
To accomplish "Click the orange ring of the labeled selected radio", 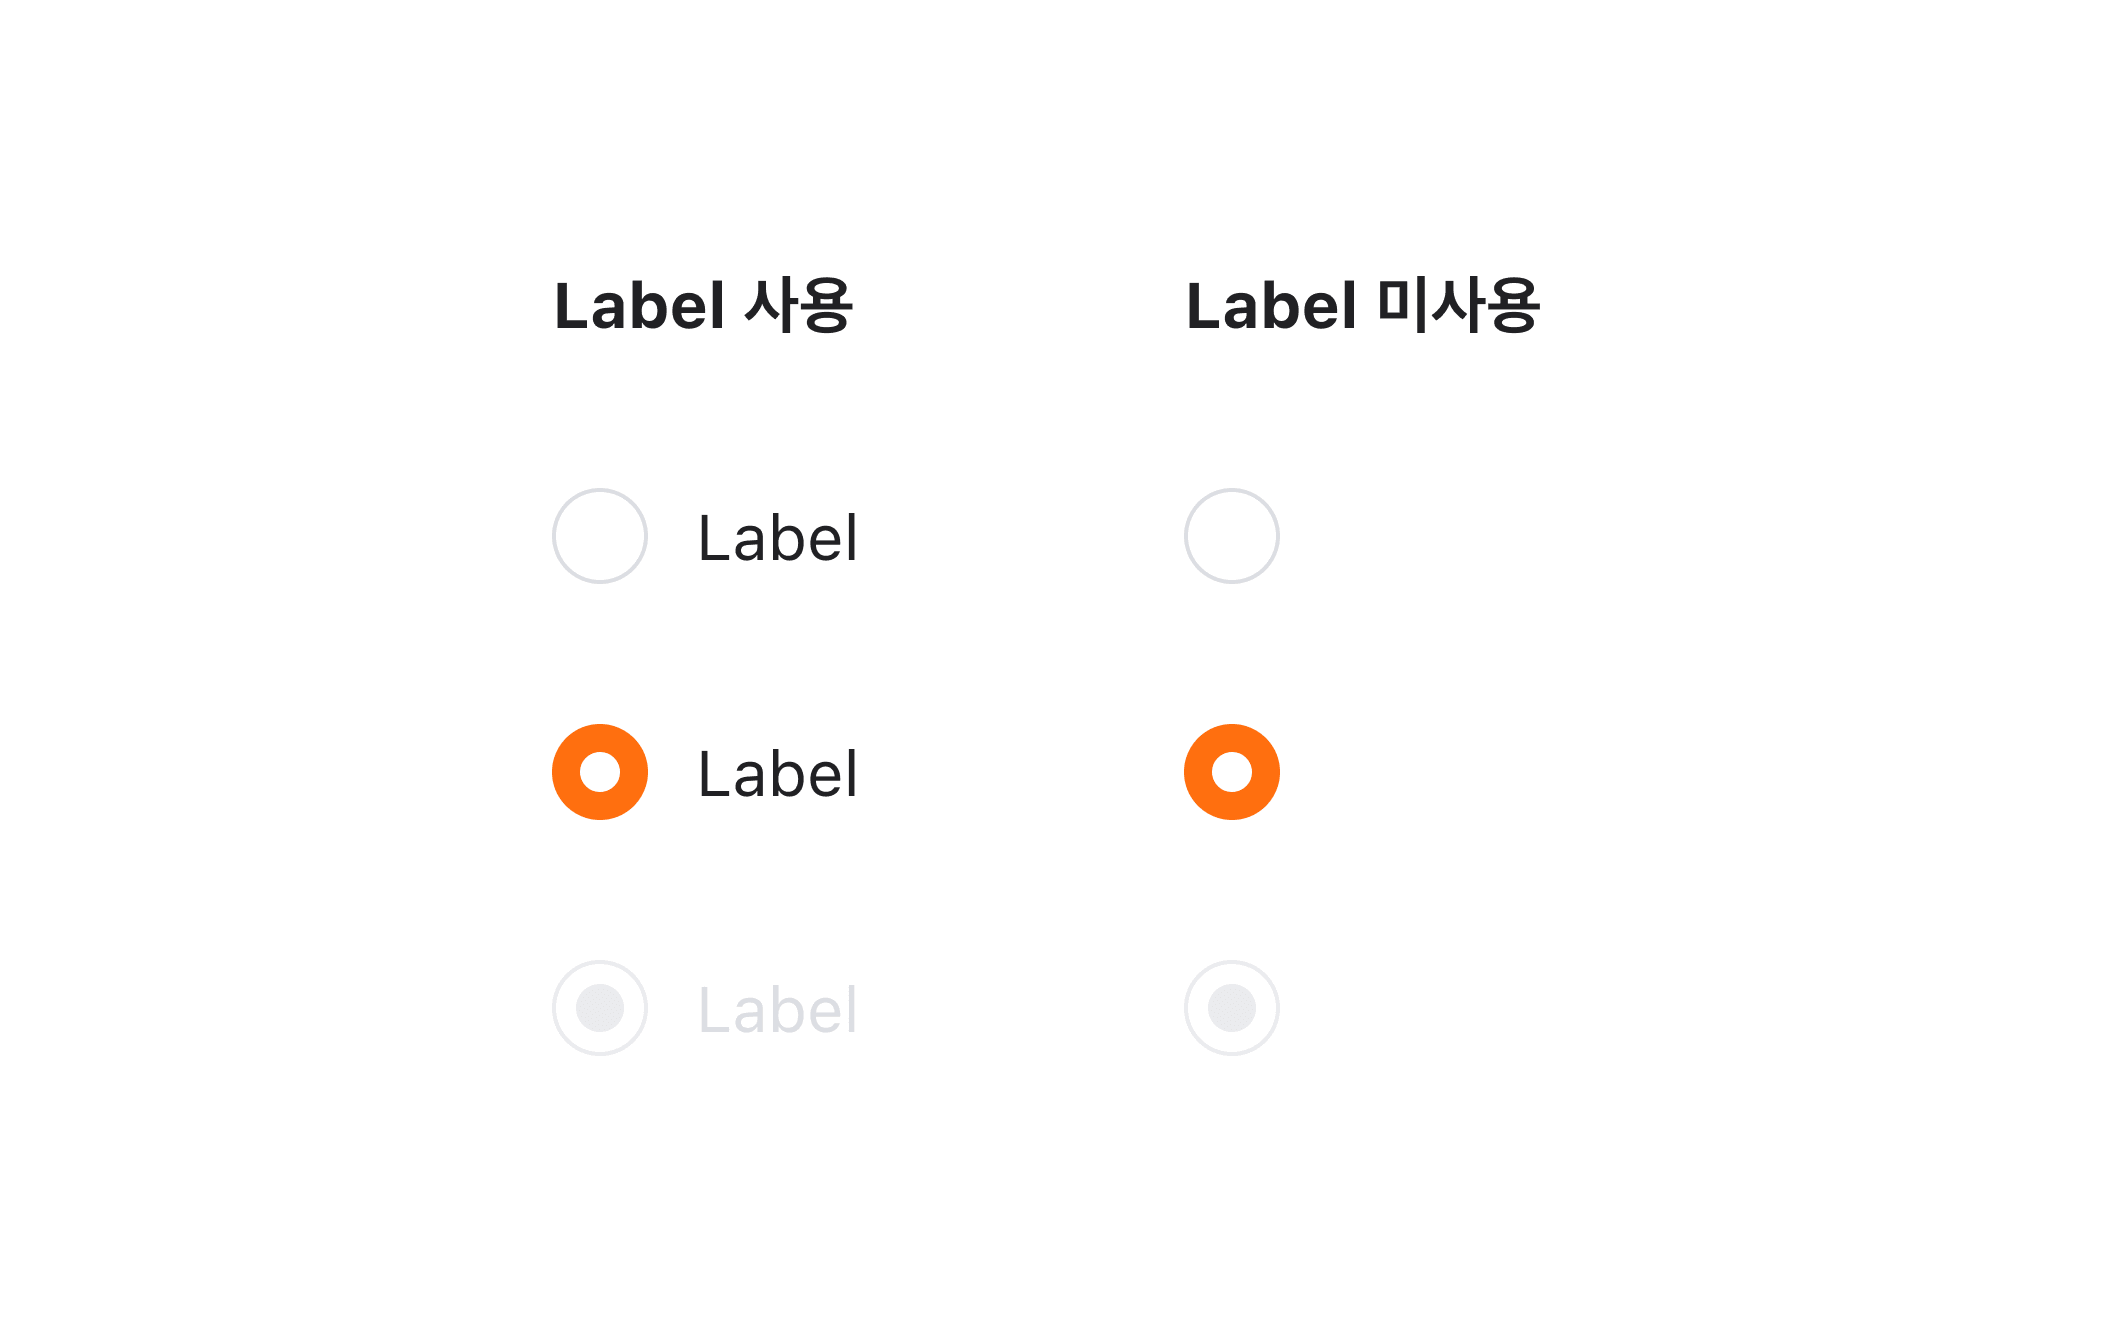I will 567,772.
